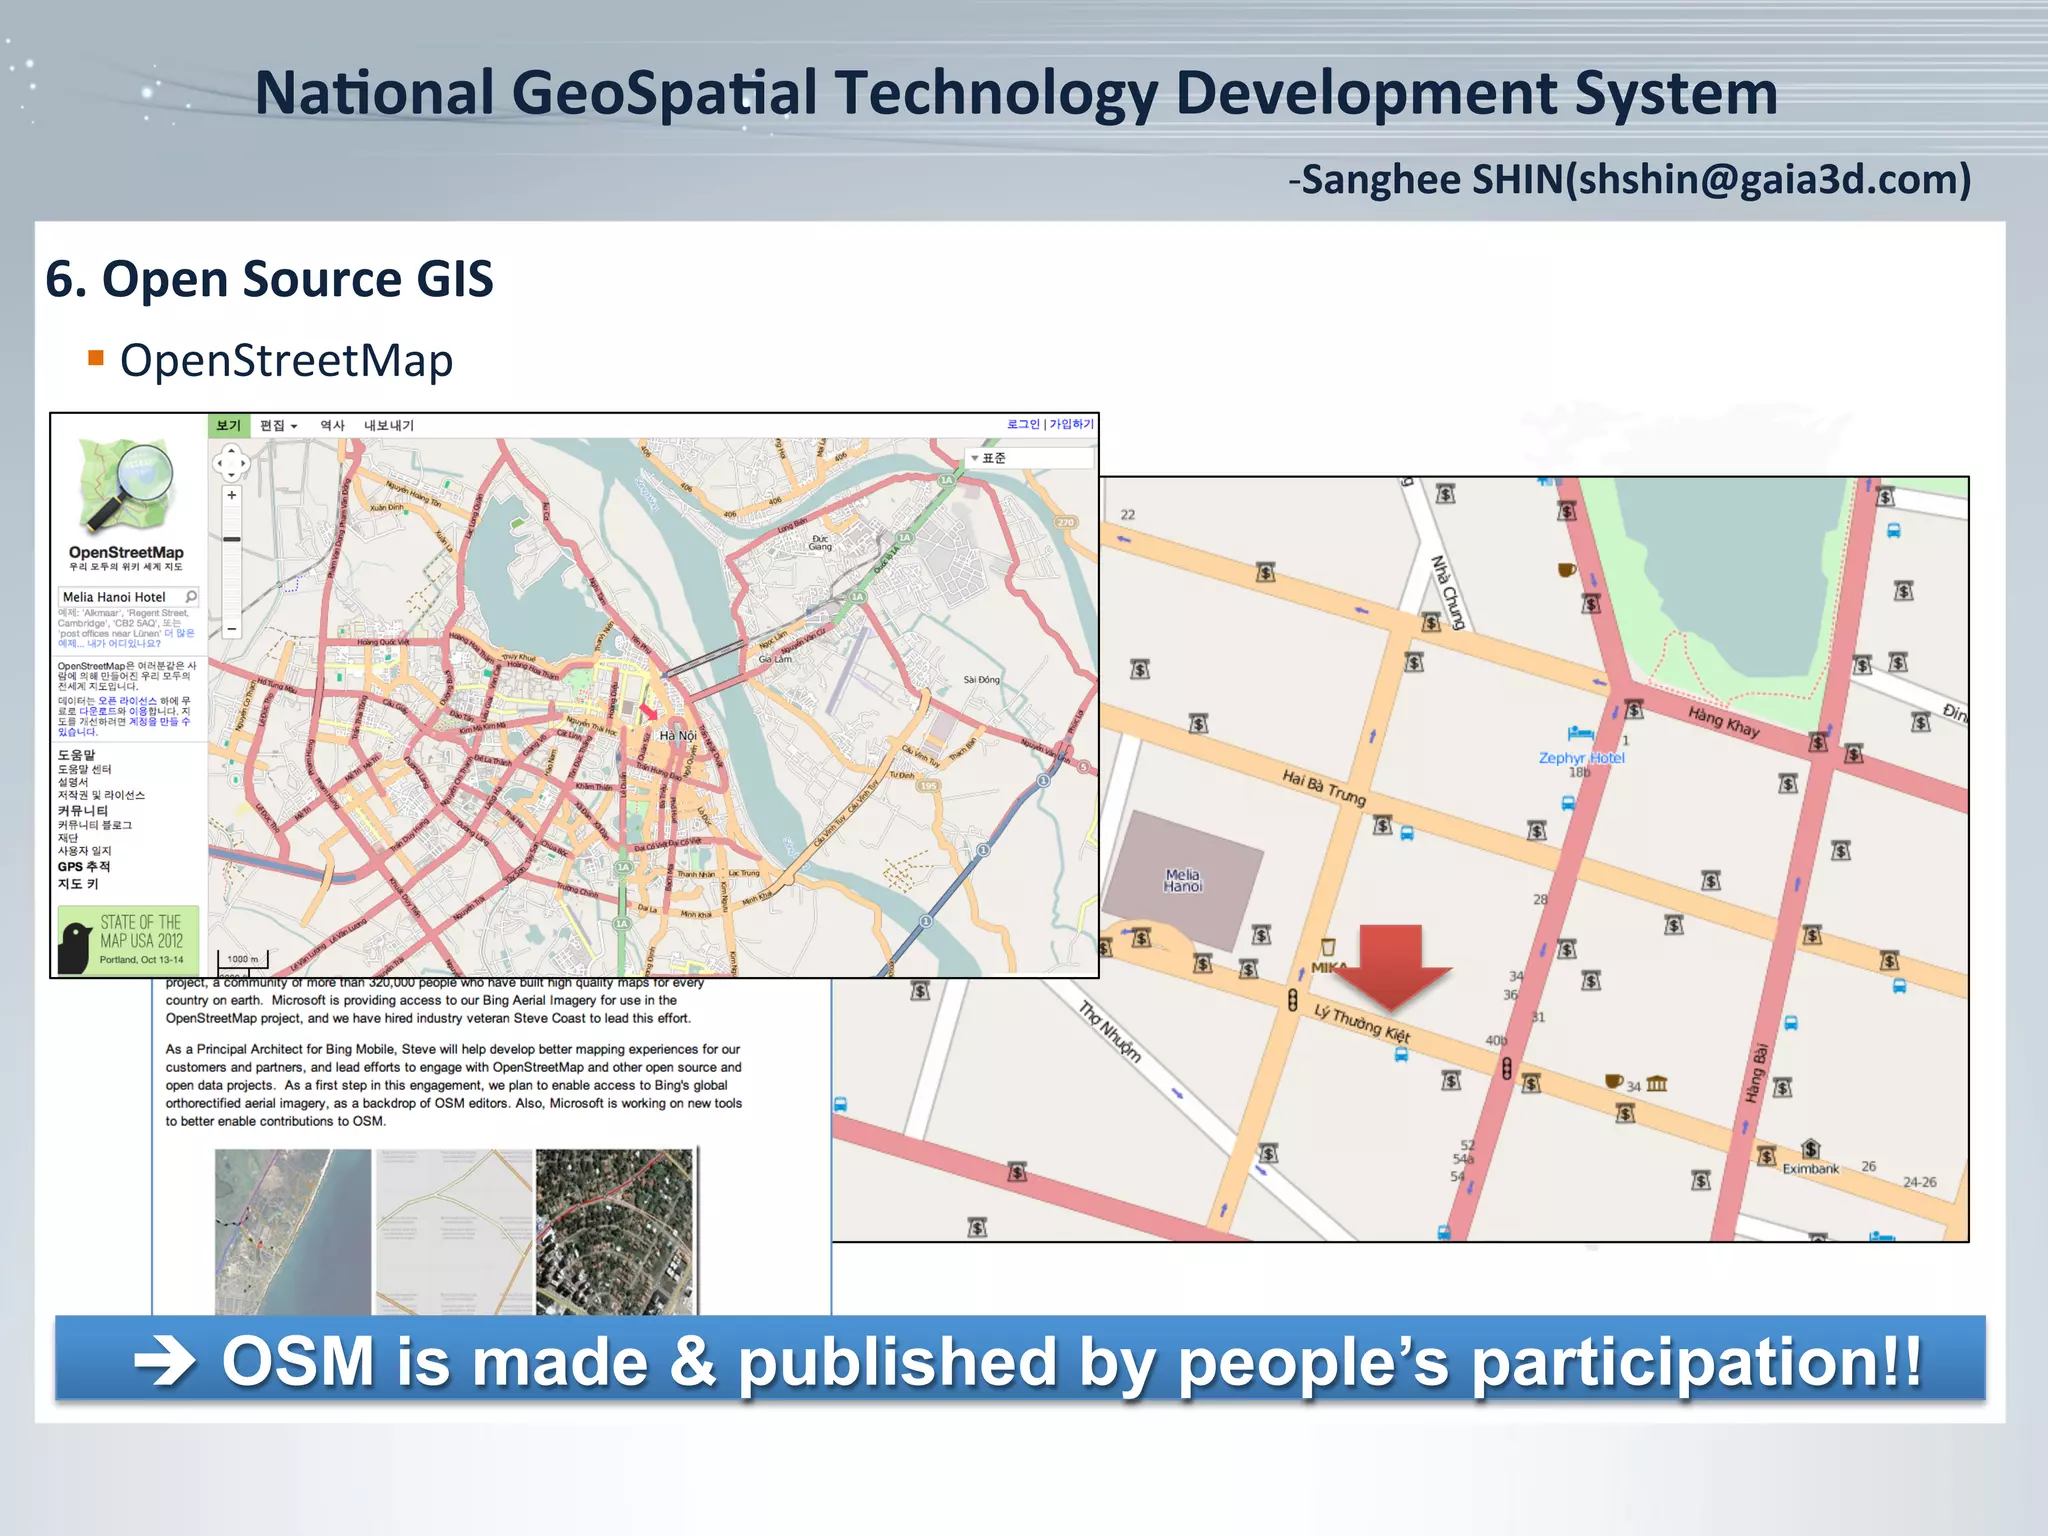2048x1536 pixels.
Task: Click the Melia Hanoi building on map
Action: click(x=1184, y=880)
